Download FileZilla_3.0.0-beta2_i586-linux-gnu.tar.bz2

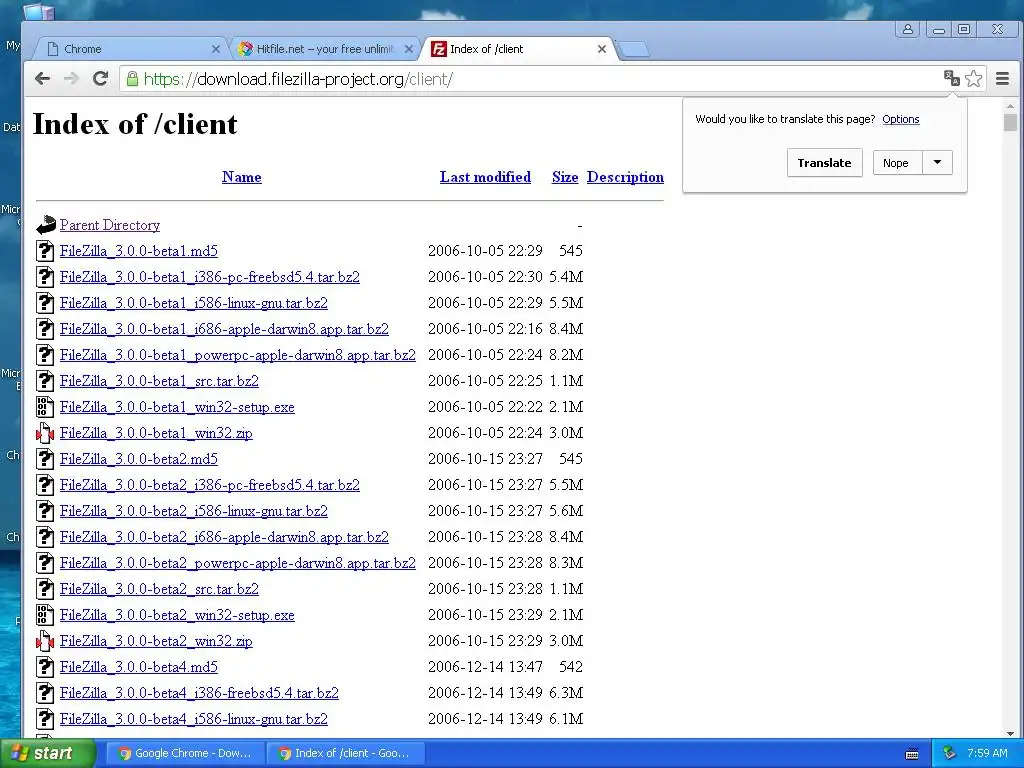point(194,511)
